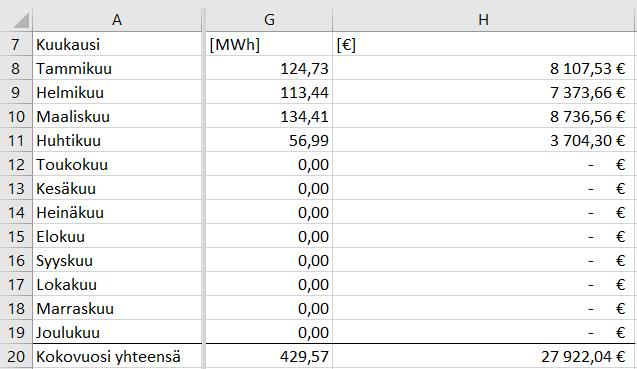Select row 7 header
637x369 pixels.
(x=16, y=44)
